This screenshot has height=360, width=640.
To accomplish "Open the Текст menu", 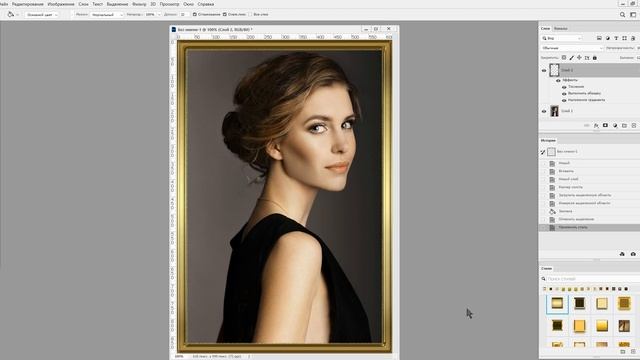I will click(x=98, y=4).
